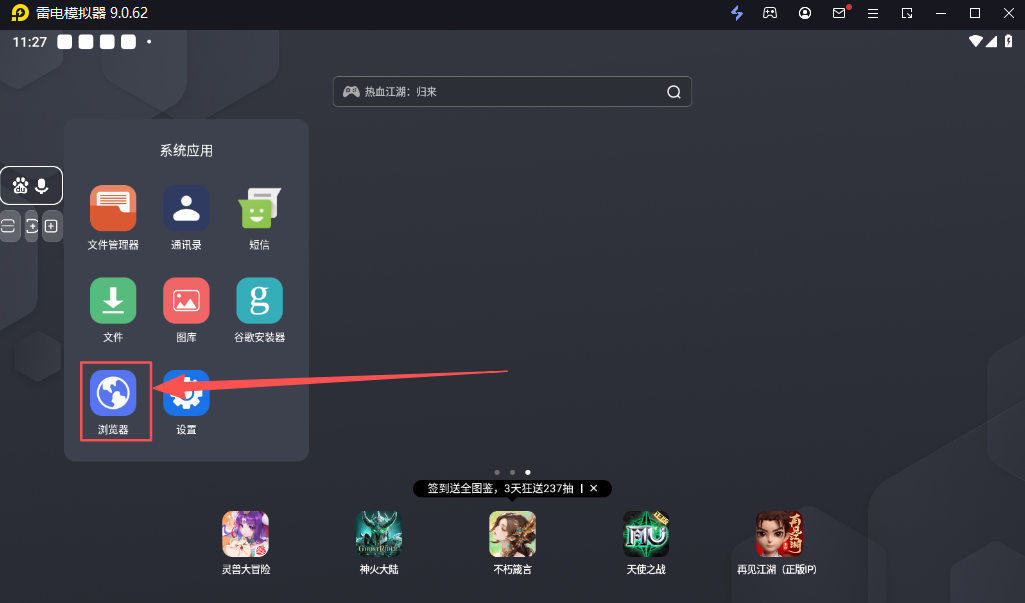
Task: Open the hamburger menu in title bar
Action: click(x=873, y=13)
